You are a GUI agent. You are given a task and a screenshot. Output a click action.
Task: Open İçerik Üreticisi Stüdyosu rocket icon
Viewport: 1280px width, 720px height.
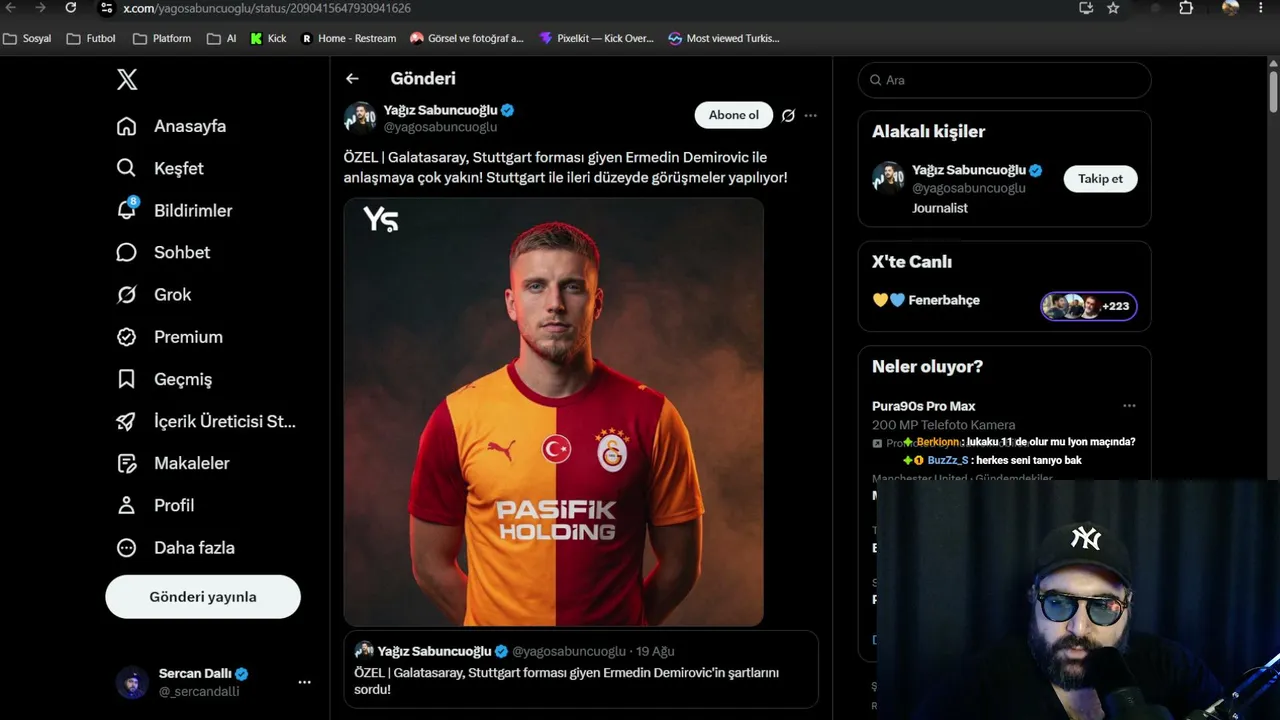click(126, 421)
